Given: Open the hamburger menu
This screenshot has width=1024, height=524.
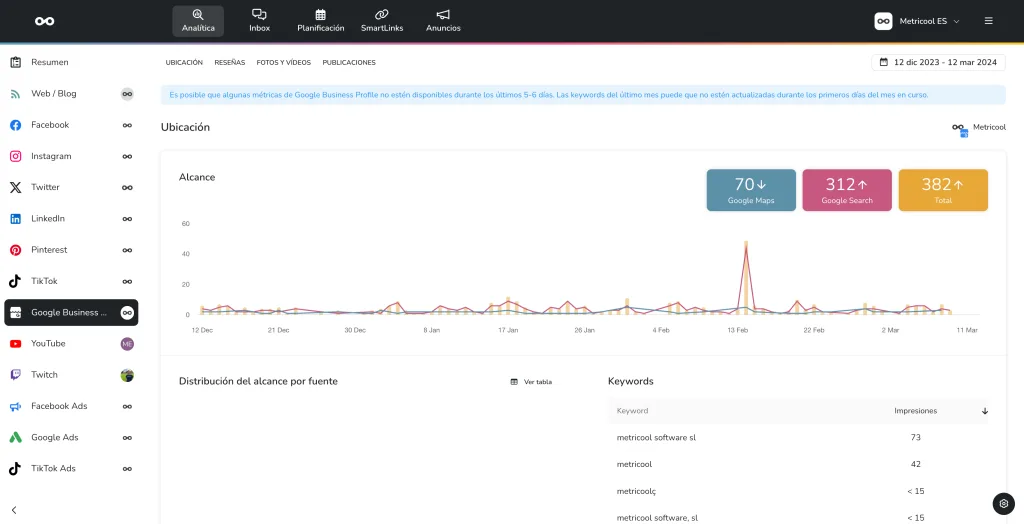Looking at the screenshot, I should pyautogui.click(x=989, y=21).
